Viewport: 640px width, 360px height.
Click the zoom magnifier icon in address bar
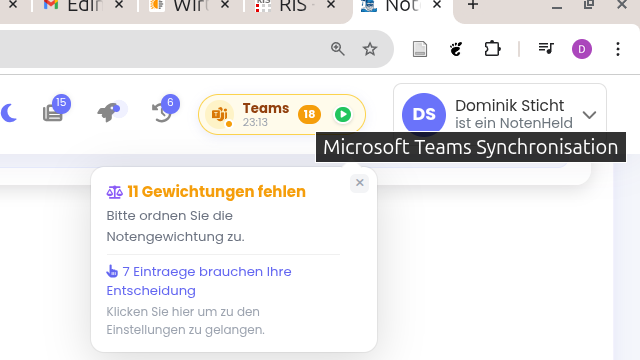[338, 49]
